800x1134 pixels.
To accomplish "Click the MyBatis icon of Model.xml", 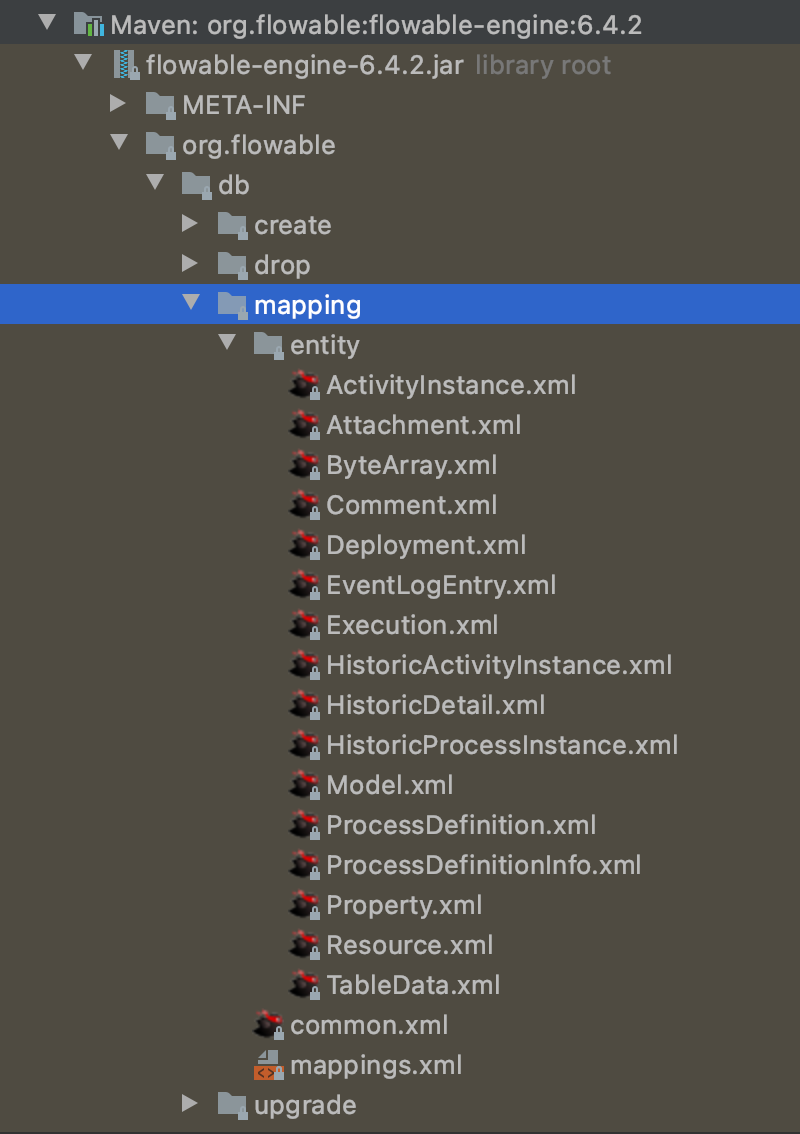I will [x=305, y=785].
